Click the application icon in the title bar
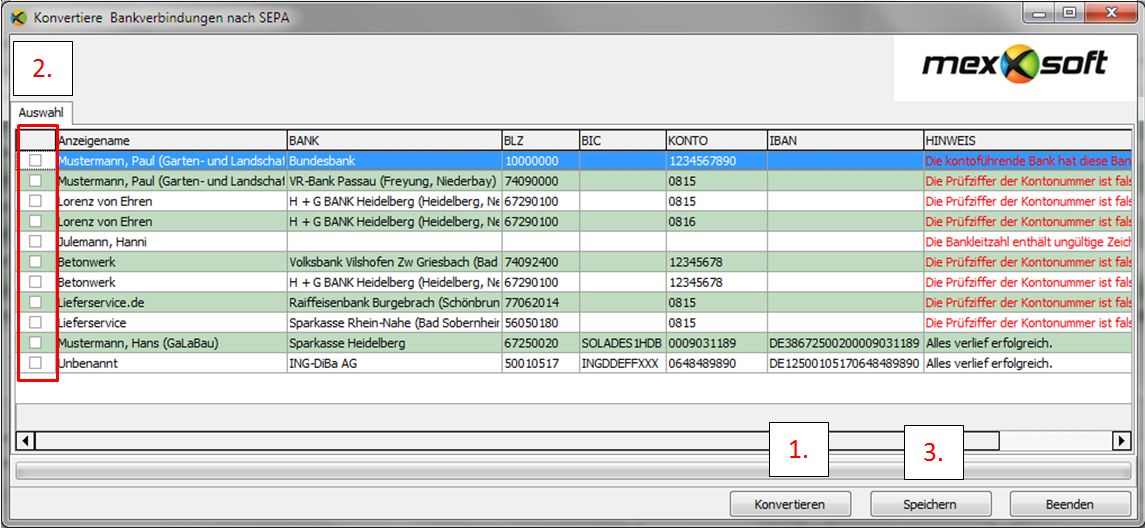 (x=18, y=17)
